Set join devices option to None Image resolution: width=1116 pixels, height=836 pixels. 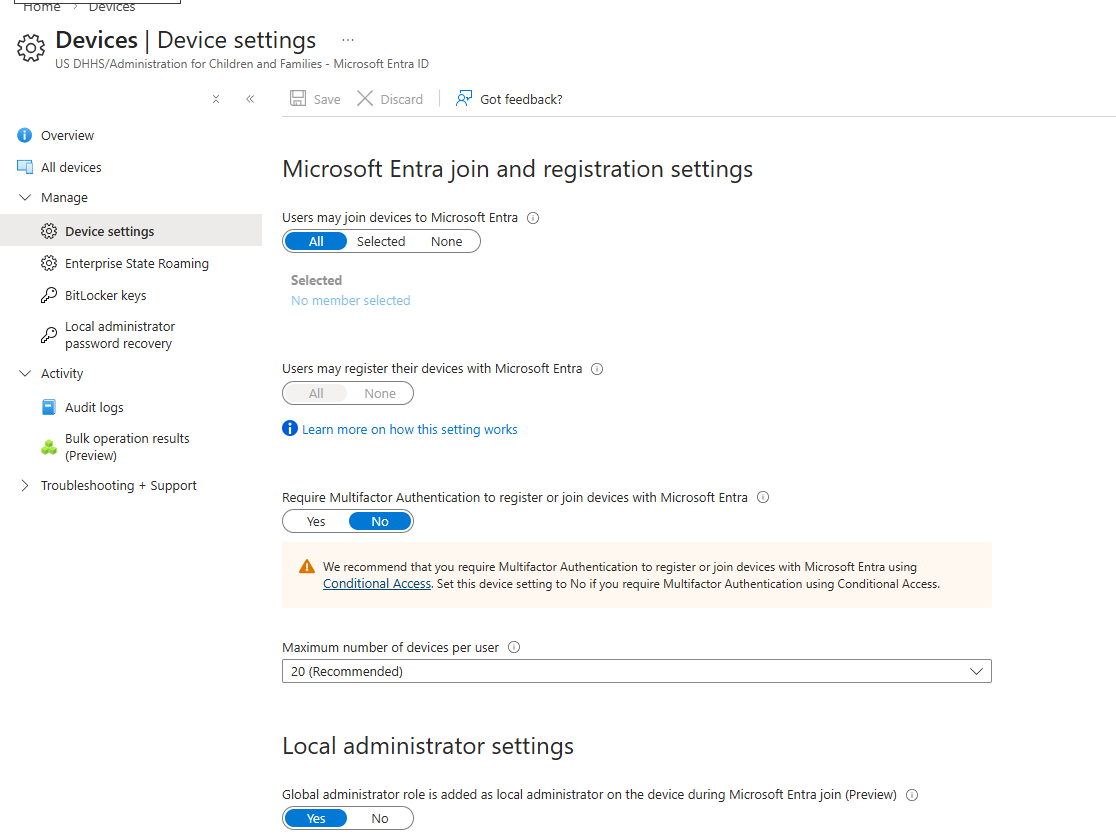click(446, 241)
